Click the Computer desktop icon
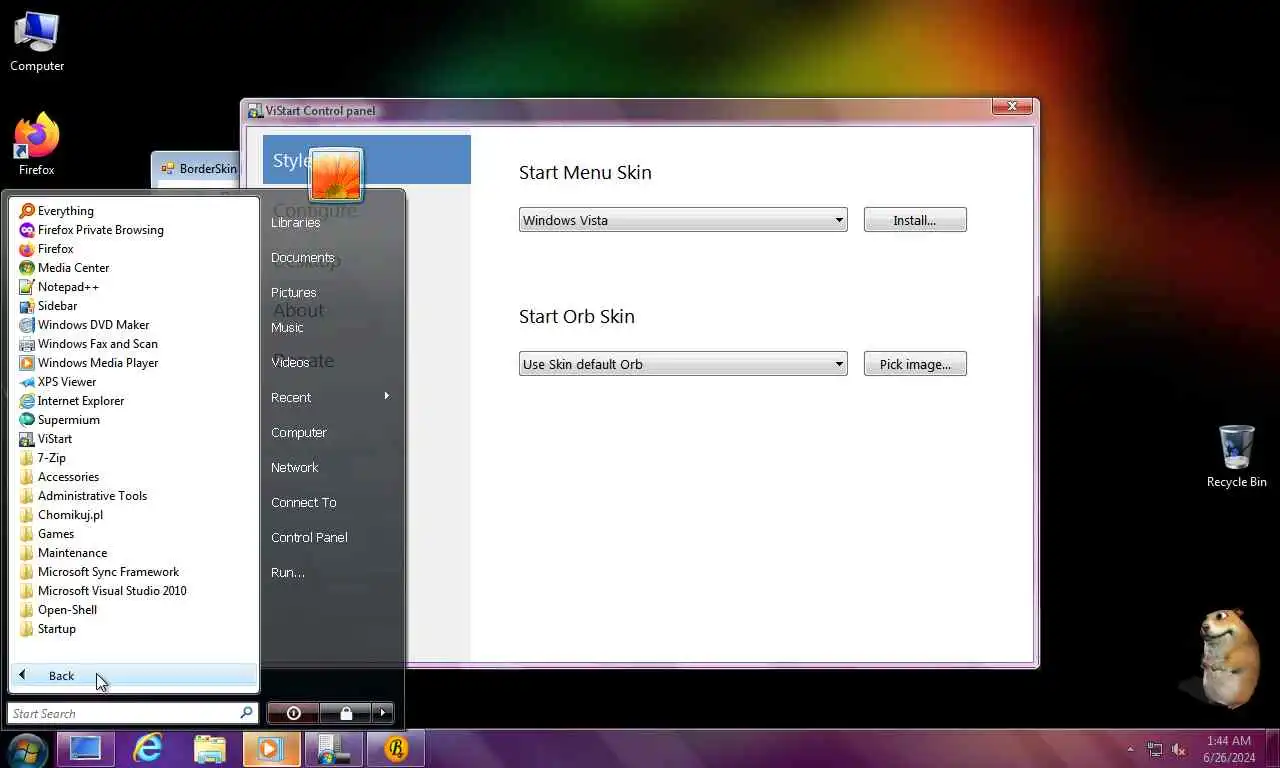 (x=37, y=42)
